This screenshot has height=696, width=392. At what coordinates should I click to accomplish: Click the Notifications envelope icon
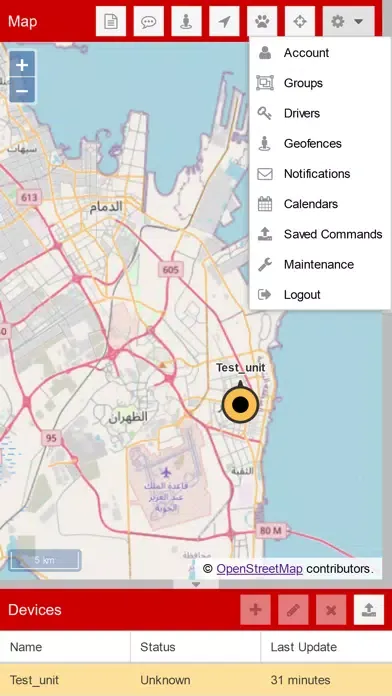pos(265,174)
